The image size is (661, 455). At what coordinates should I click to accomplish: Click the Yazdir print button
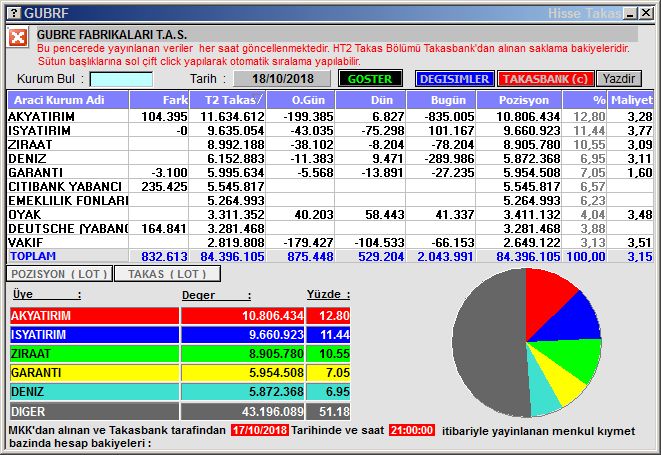[618, 79]
